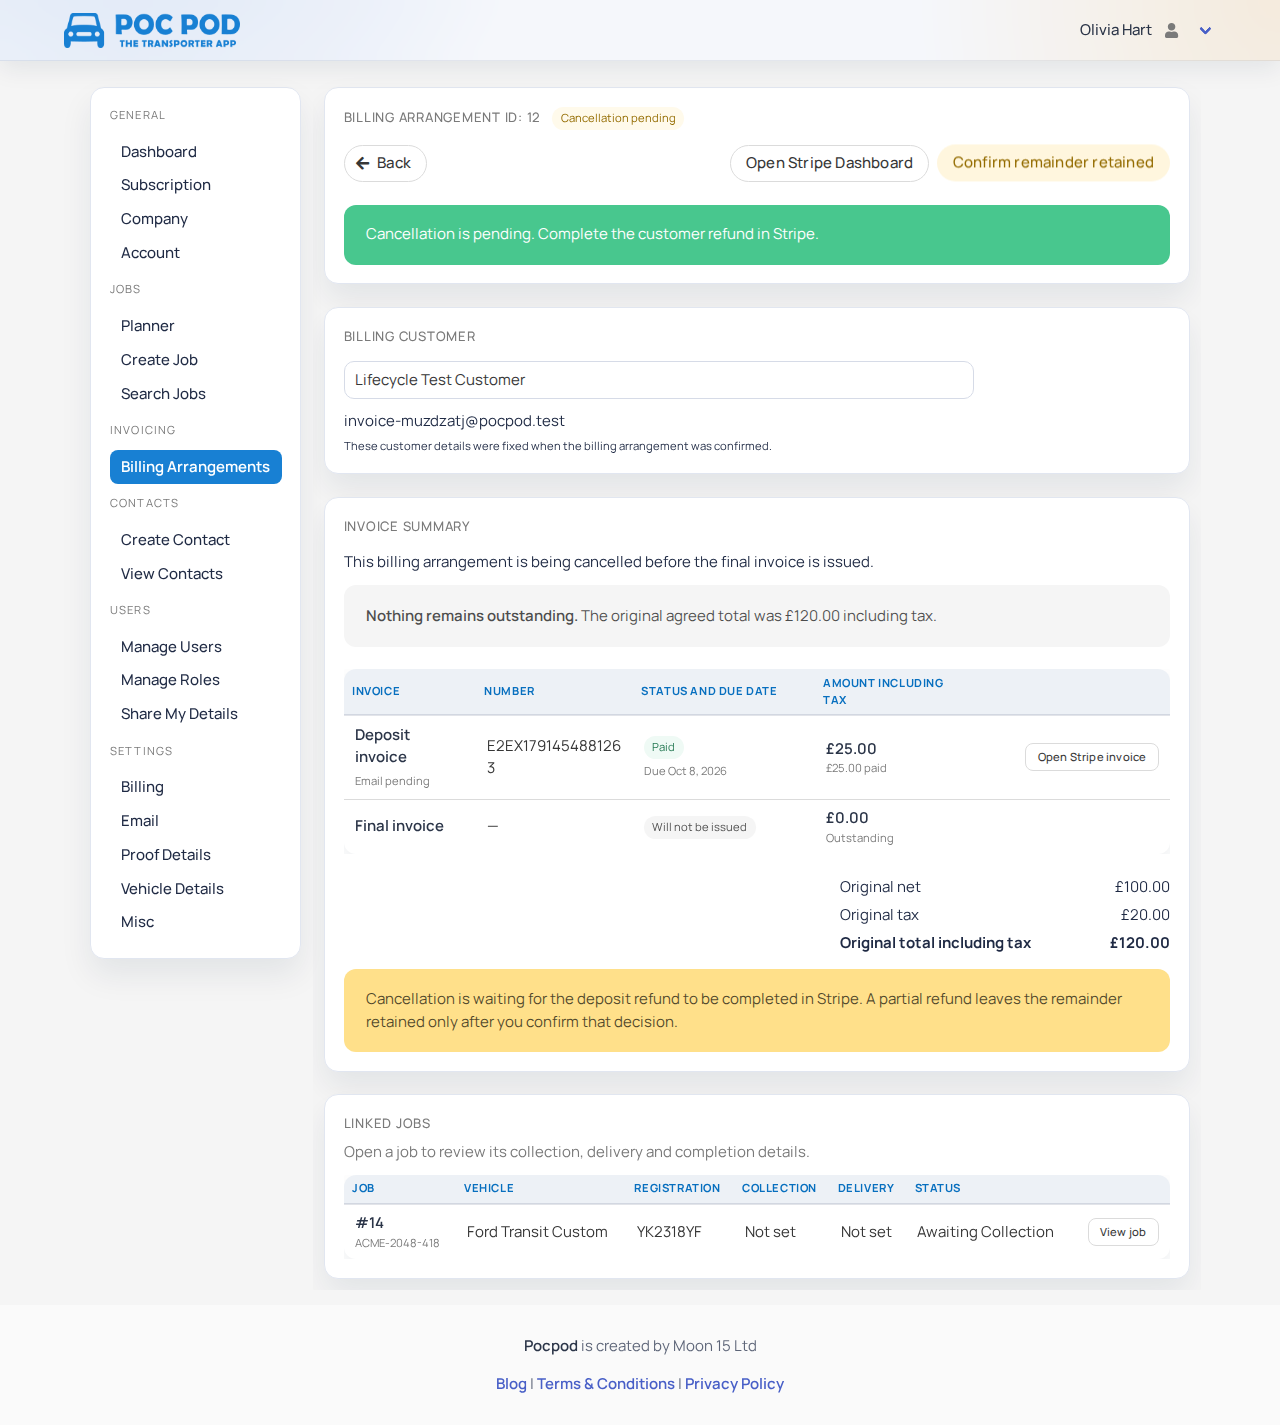The width and height of the screenshot is (1280, 1425).
Task: Open Subscription page
Action: (x=166, y=185)
